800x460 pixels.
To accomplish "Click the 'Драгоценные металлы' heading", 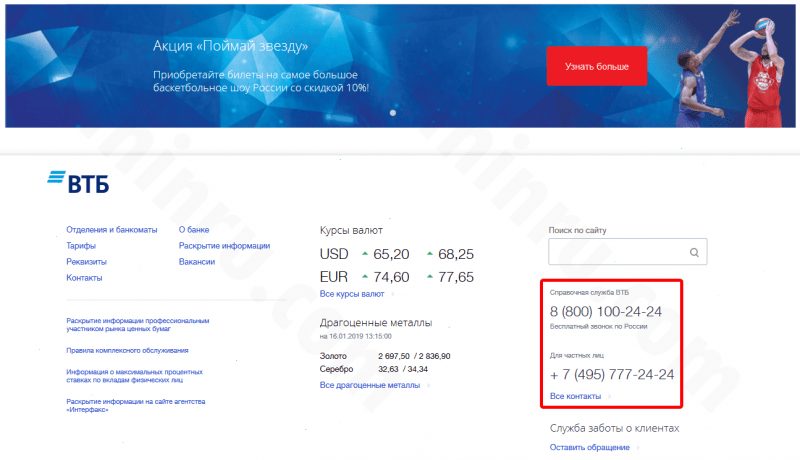I will (376, 323).
